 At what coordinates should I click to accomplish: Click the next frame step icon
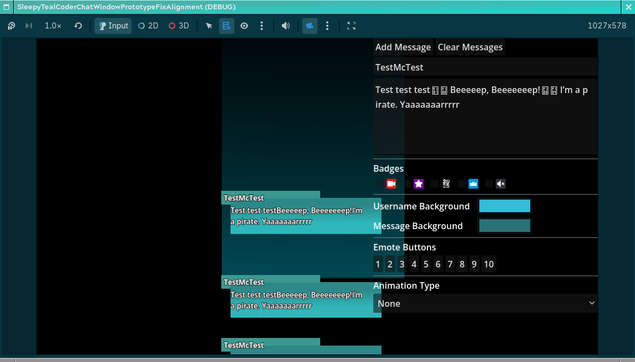(x=28, y=26)
